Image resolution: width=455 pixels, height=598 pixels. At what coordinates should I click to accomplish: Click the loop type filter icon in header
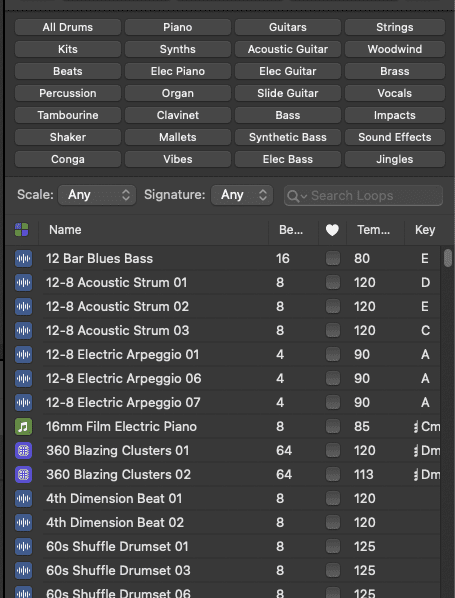[x=22, y=230]
